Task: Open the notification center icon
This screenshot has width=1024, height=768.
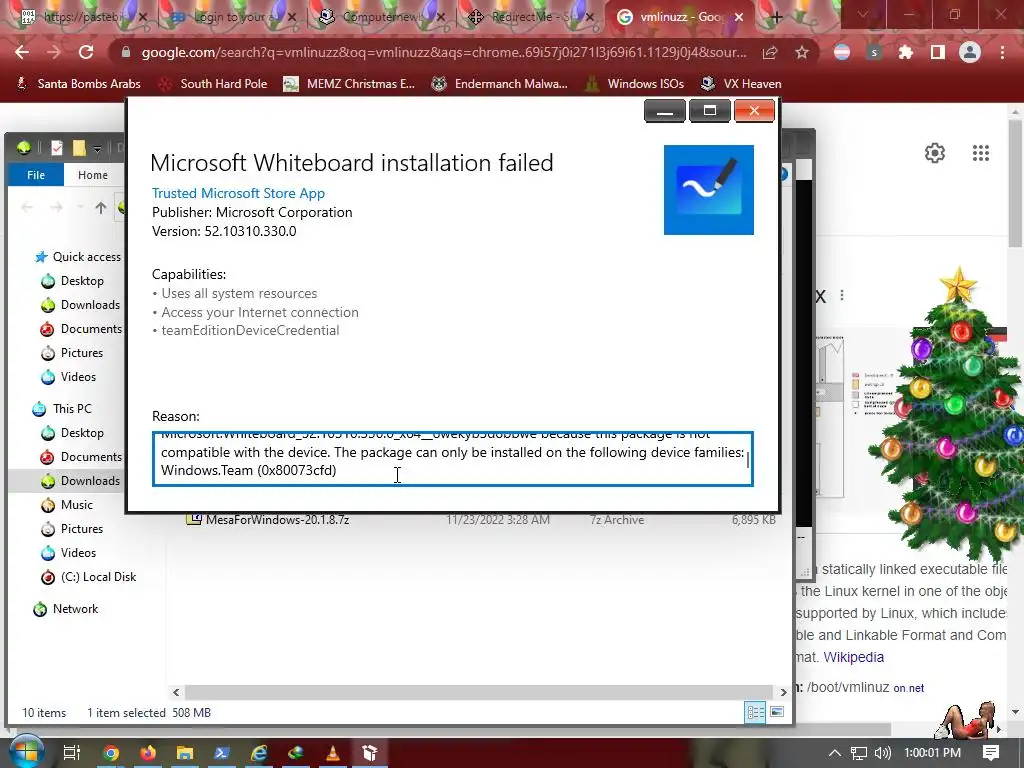Action: click(991, 752)
